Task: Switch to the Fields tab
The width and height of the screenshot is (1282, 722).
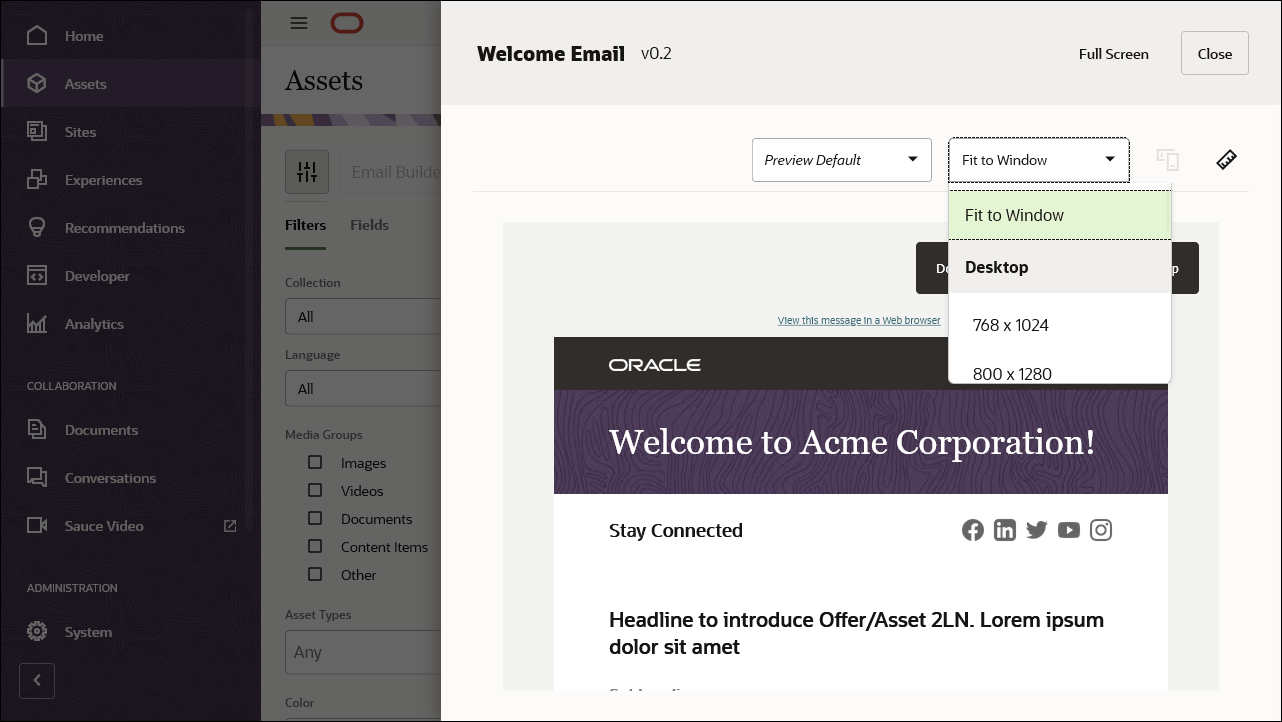Action: coord(369,225)
